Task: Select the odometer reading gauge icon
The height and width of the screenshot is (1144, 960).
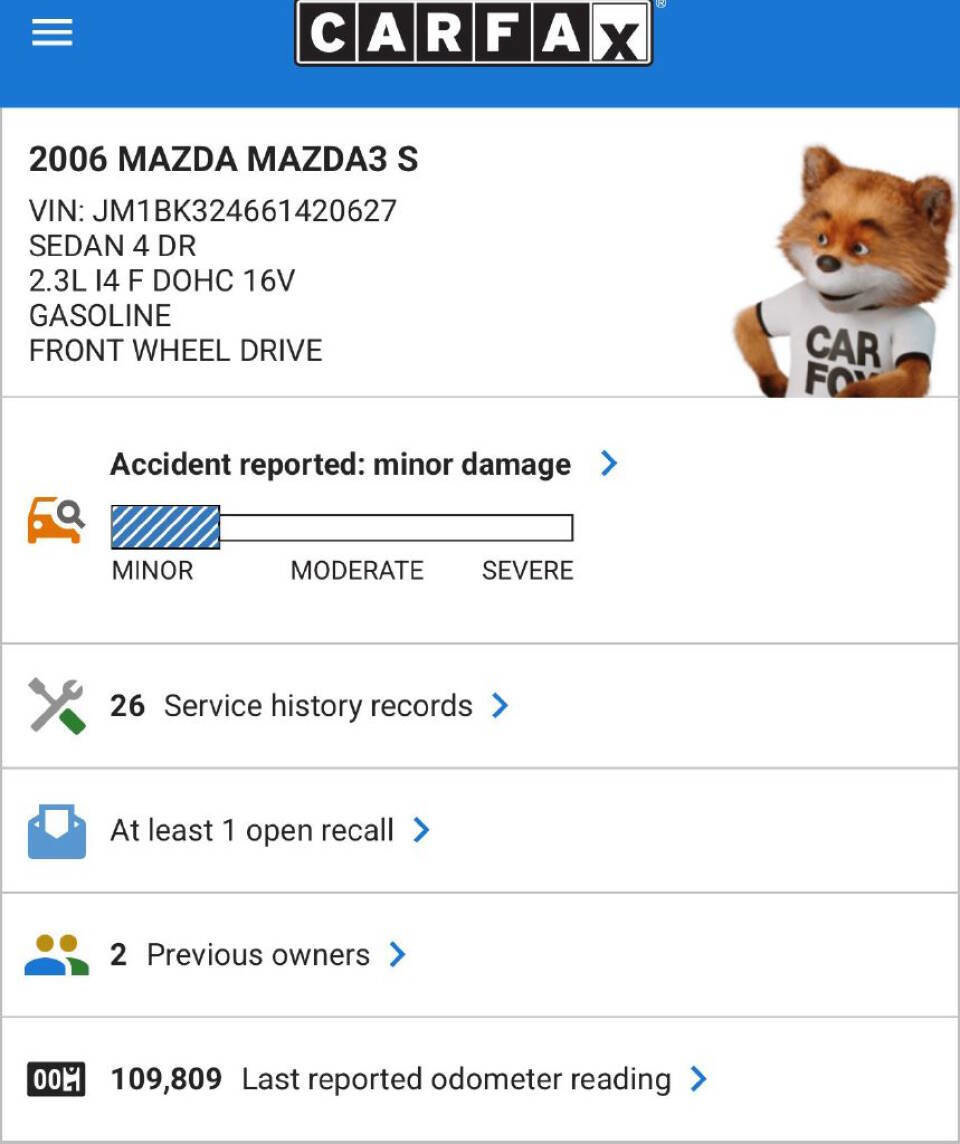Action: coord(56,1078)
